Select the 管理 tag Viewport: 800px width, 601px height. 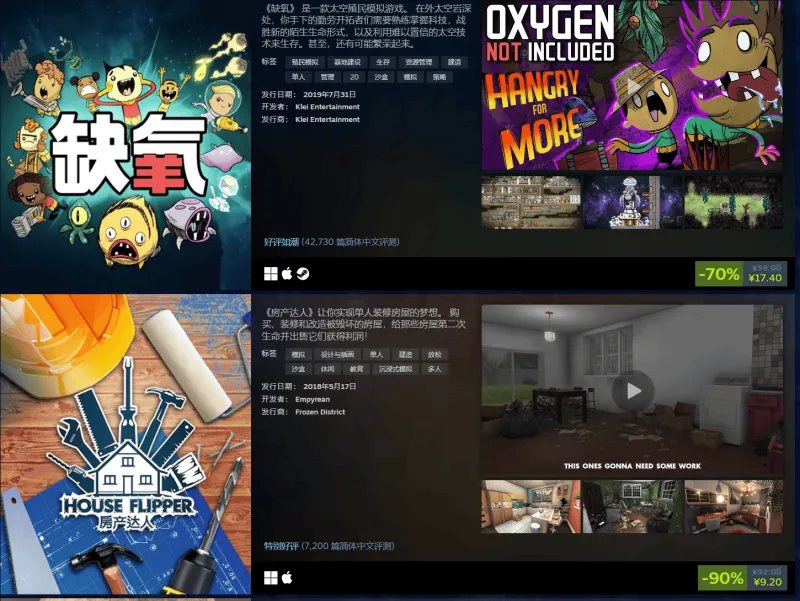[x=327, y=77]
